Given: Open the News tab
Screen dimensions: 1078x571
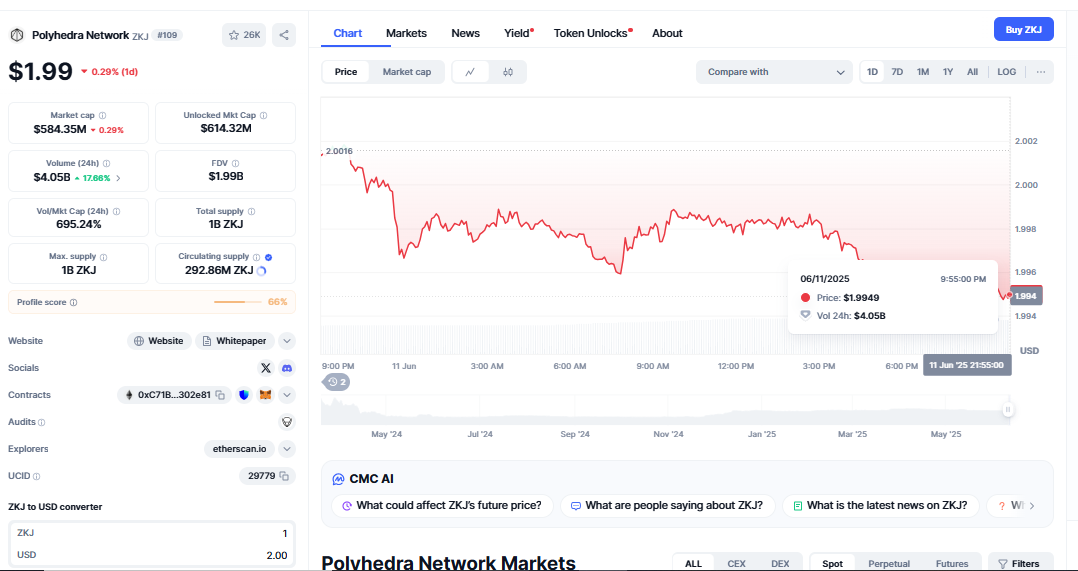Looking at the screenshot, I should (465, 33).
